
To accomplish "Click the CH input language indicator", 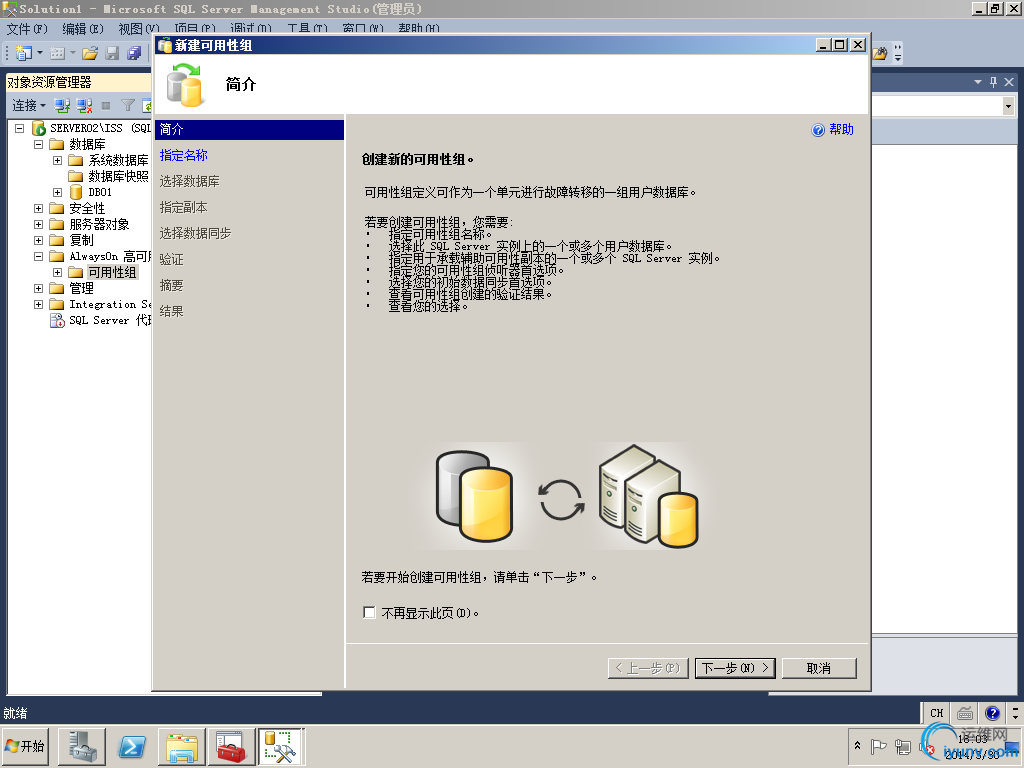I will pyautogui.click(x=936, y=713).
